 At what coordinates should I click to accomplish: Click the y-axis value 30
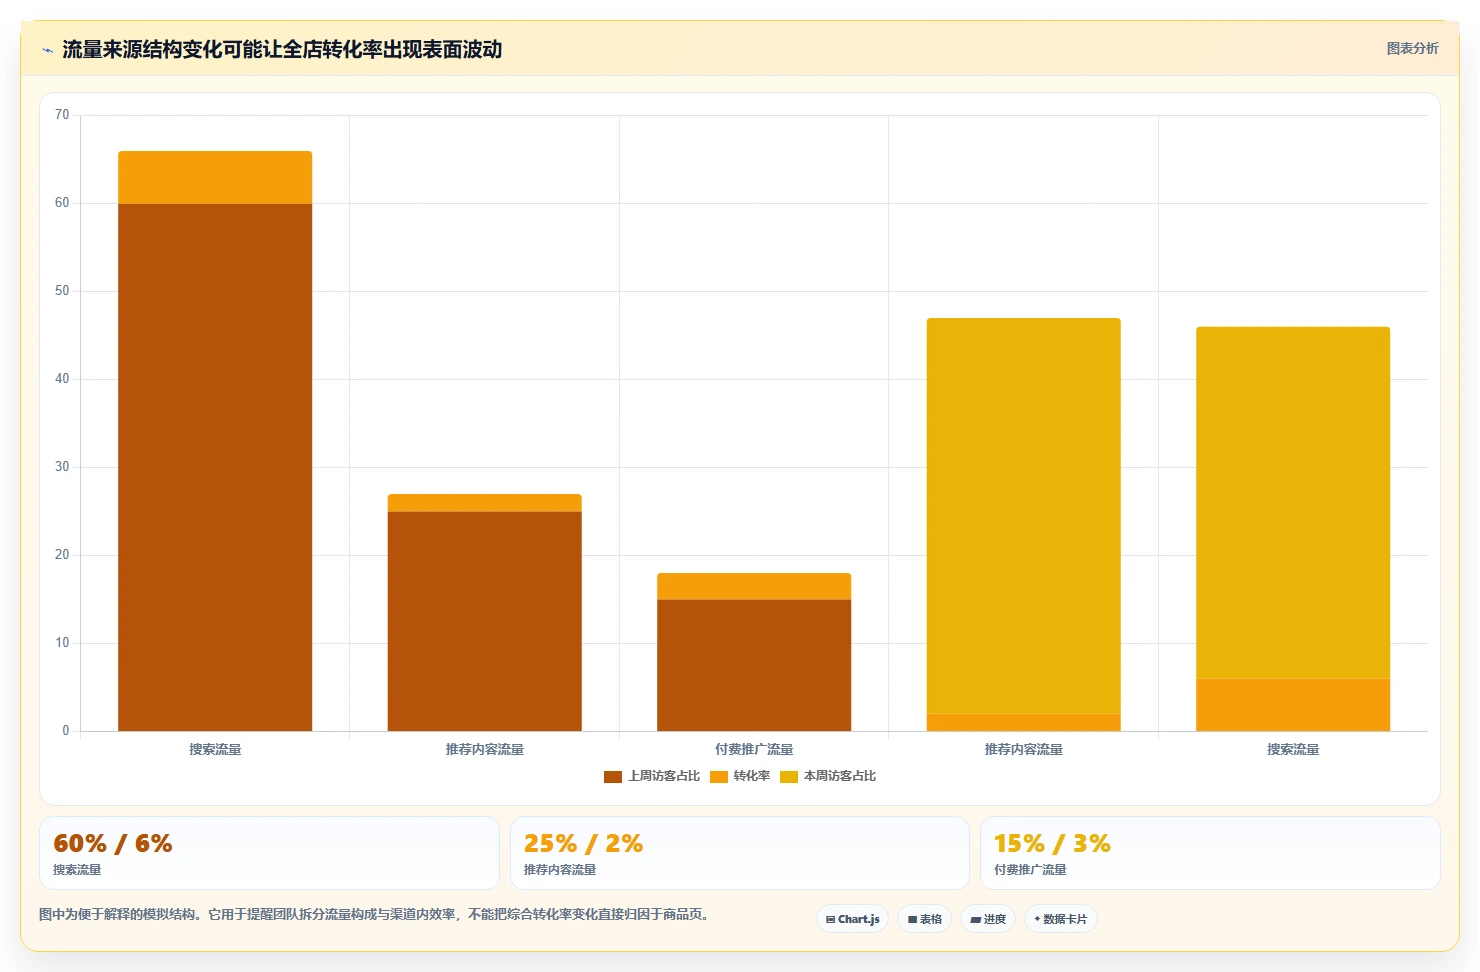[62, 467]
